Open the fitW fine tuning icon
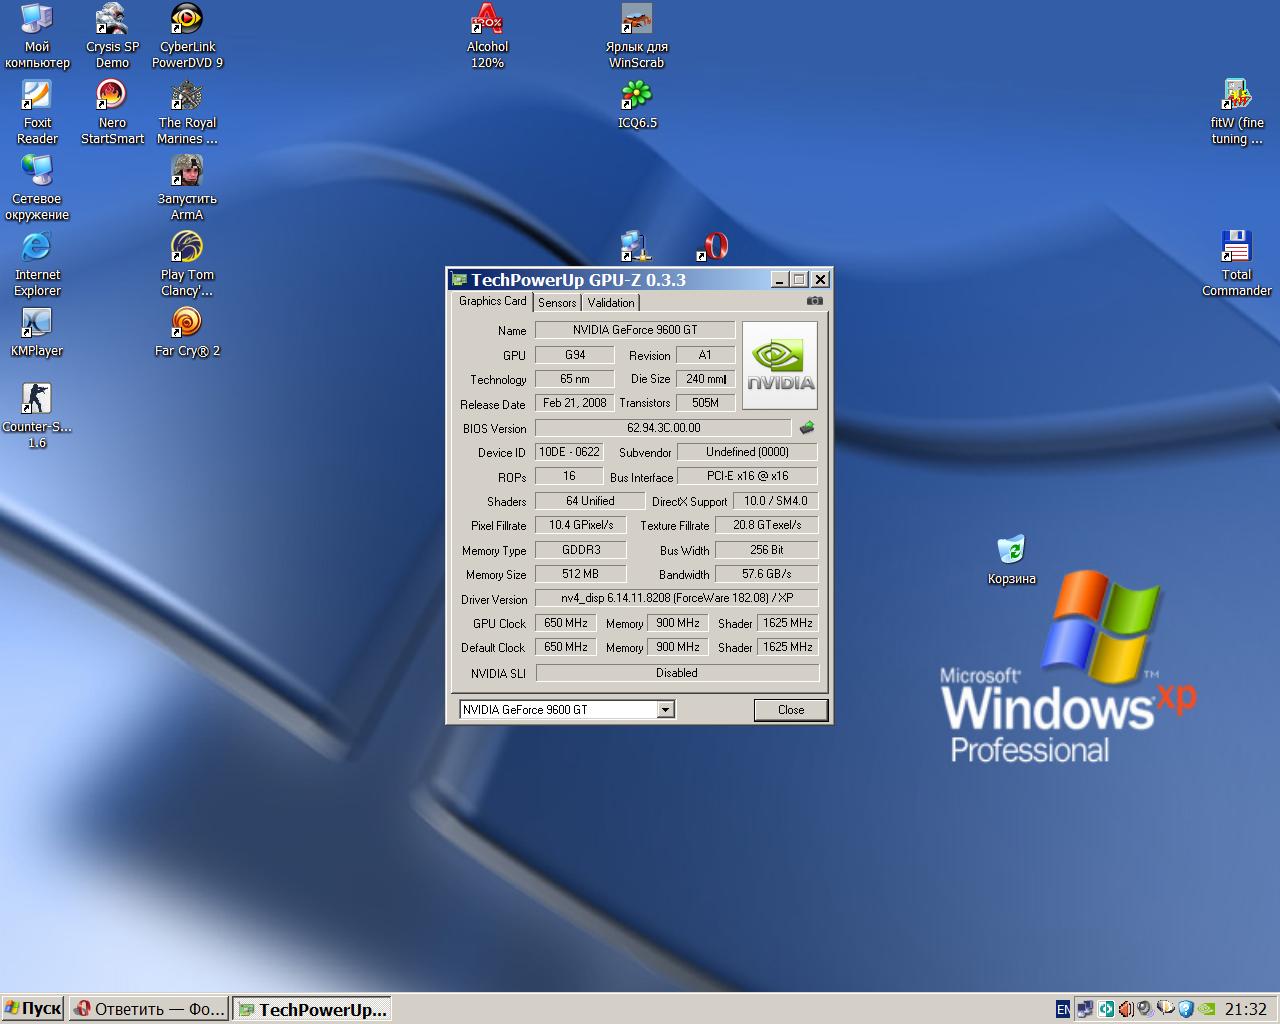The image size is (1280, 1024). click(x=1237, y=112)
